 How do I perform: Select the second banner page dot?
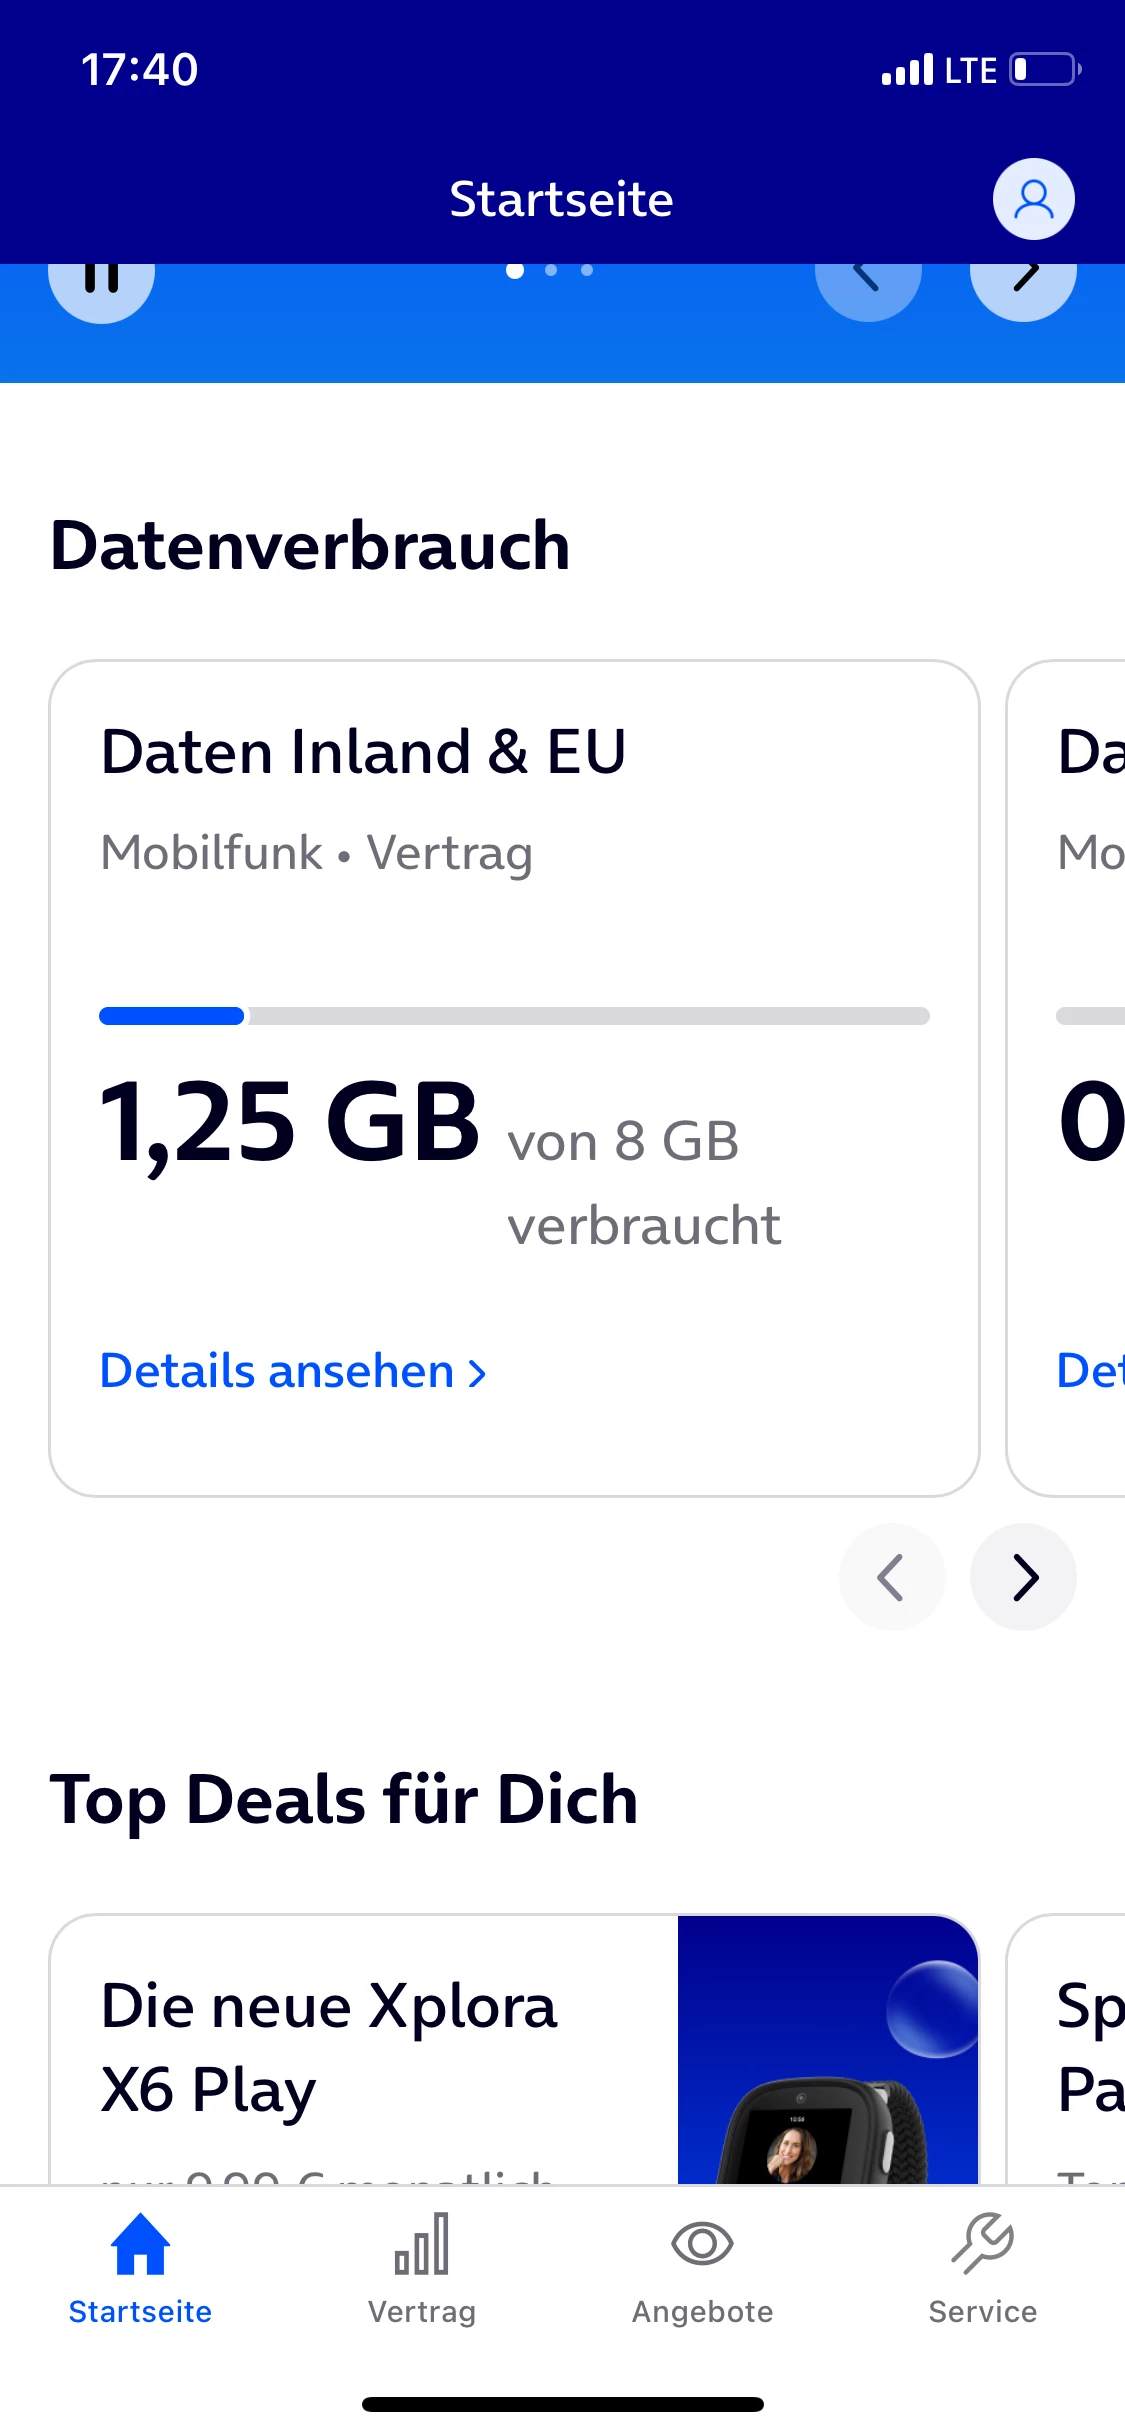(551, 271)
